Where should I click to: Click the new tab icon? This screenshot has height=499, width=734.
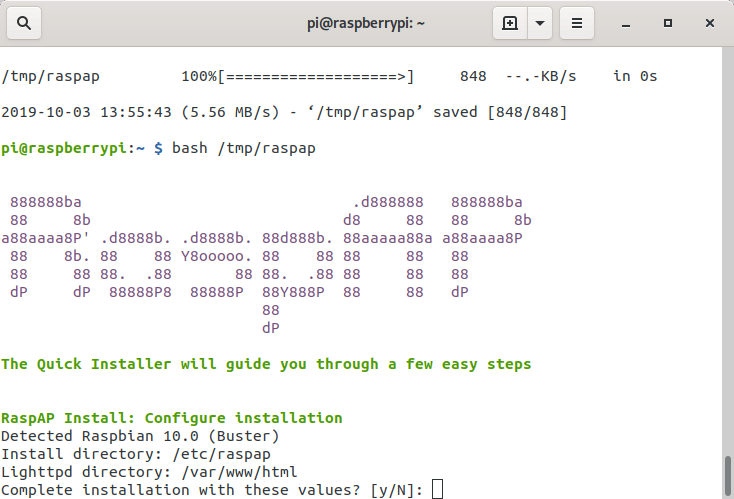[x=510, y=22]
